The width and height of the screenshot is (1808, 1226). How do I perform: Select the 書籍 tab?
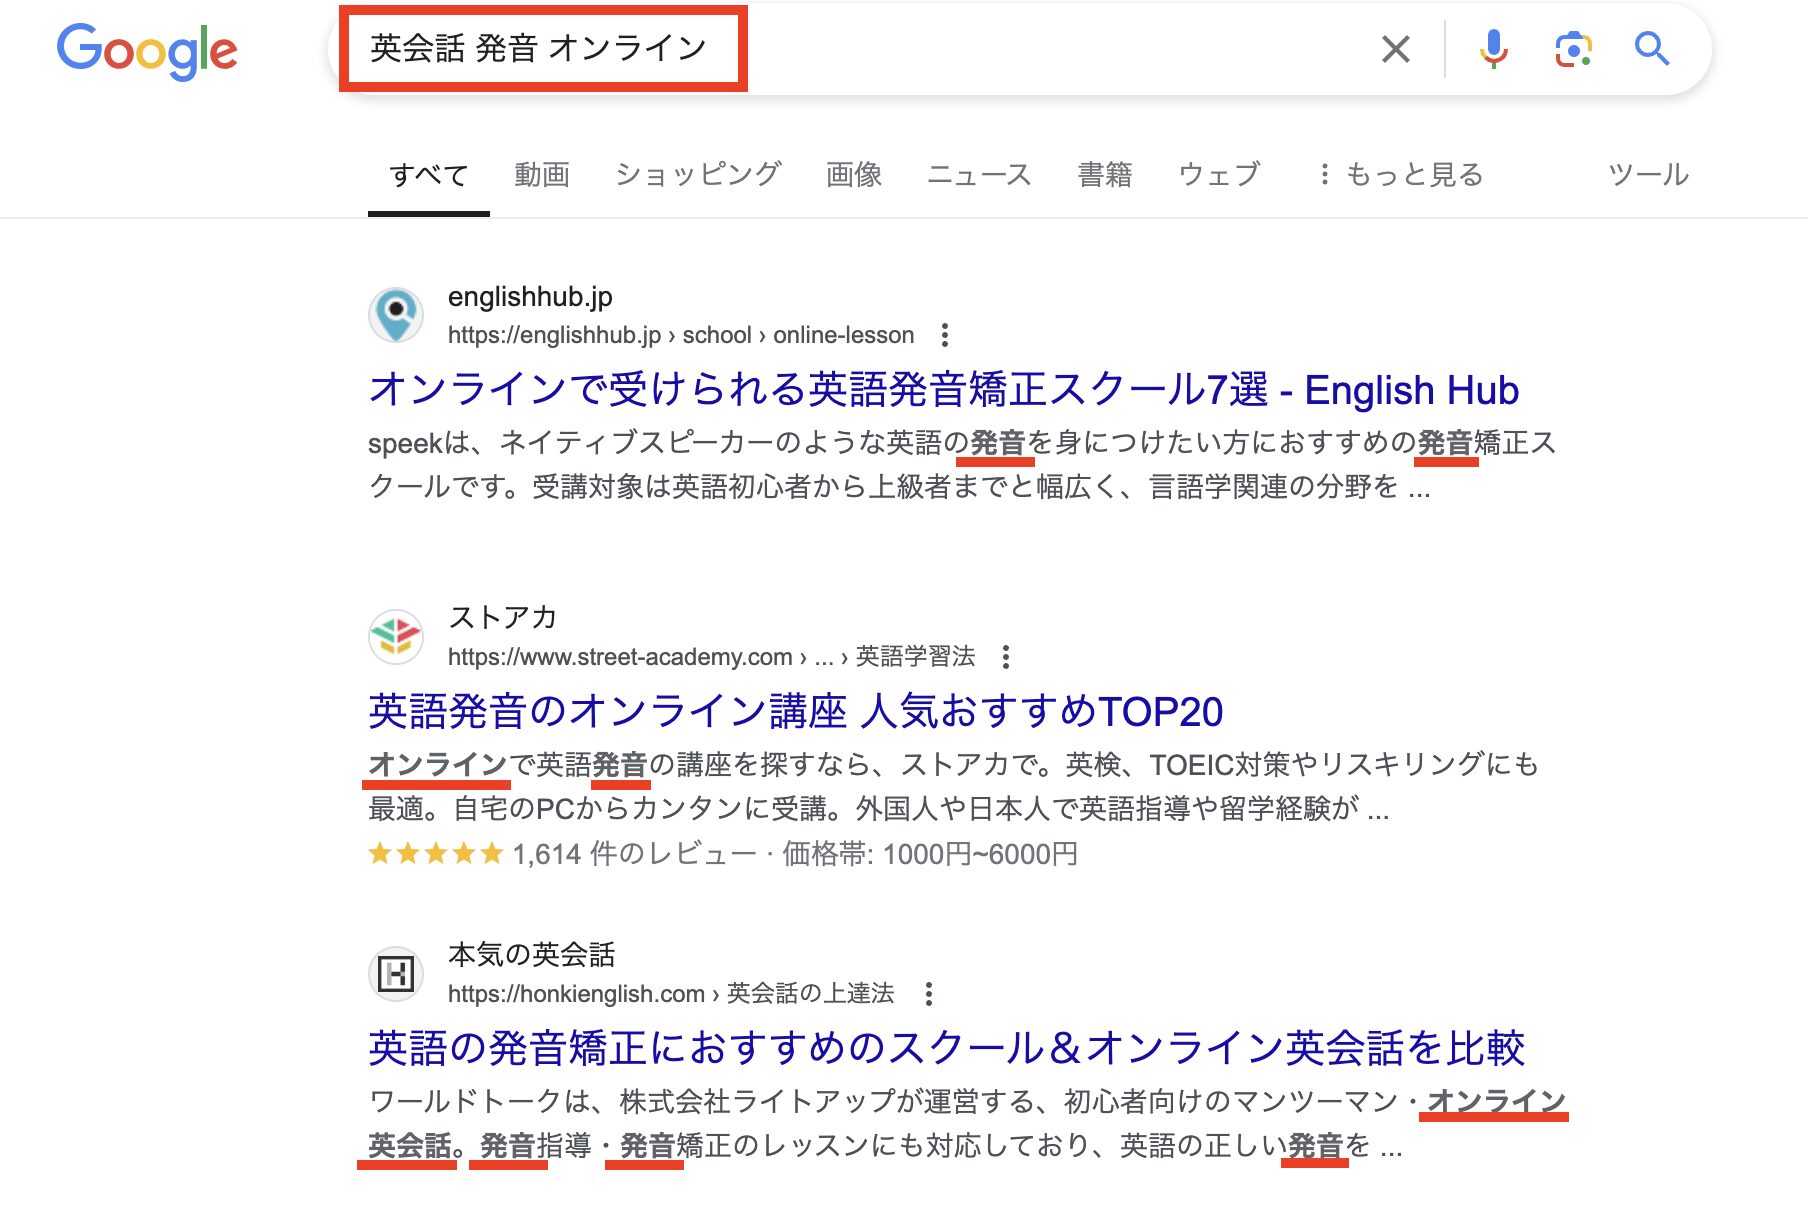[1105, 175]
